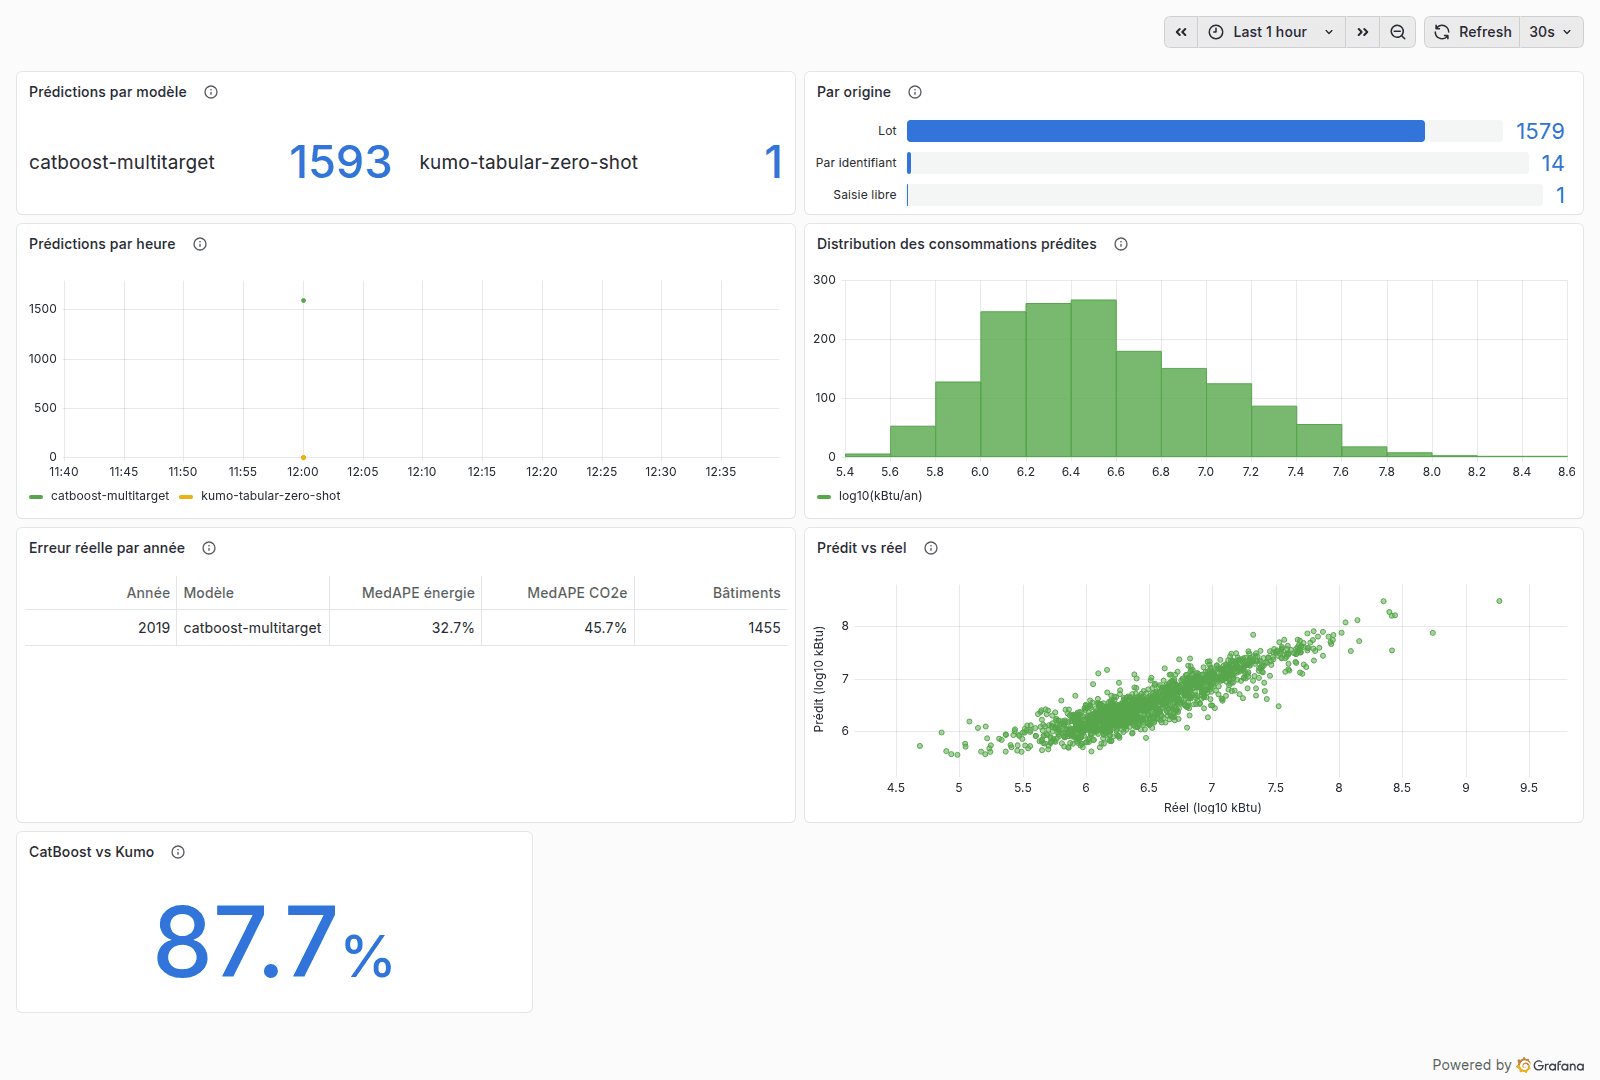Shift time range forward with double-right arrows
The width and height of the screenshot is (1600, 1080).
pos(1362,32)
